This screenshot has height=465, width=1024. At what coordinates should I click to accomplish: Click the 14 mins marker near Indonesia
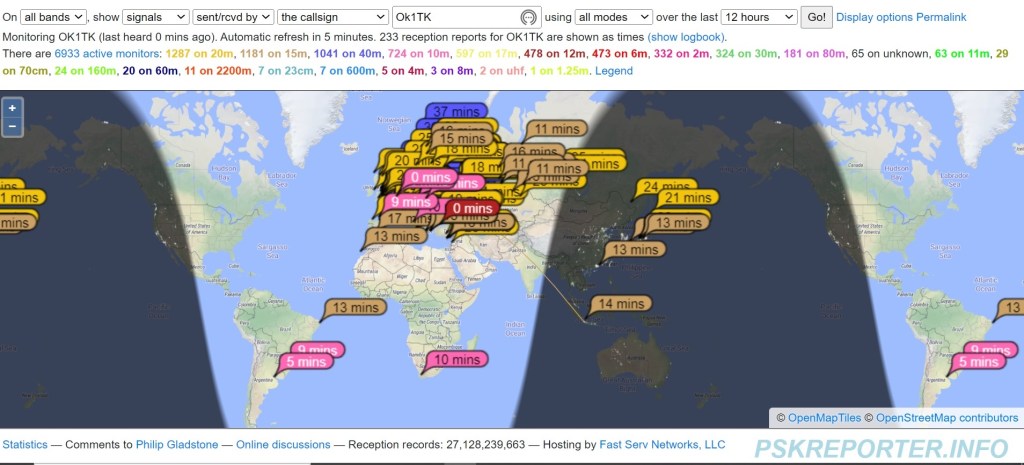(620, 304)
